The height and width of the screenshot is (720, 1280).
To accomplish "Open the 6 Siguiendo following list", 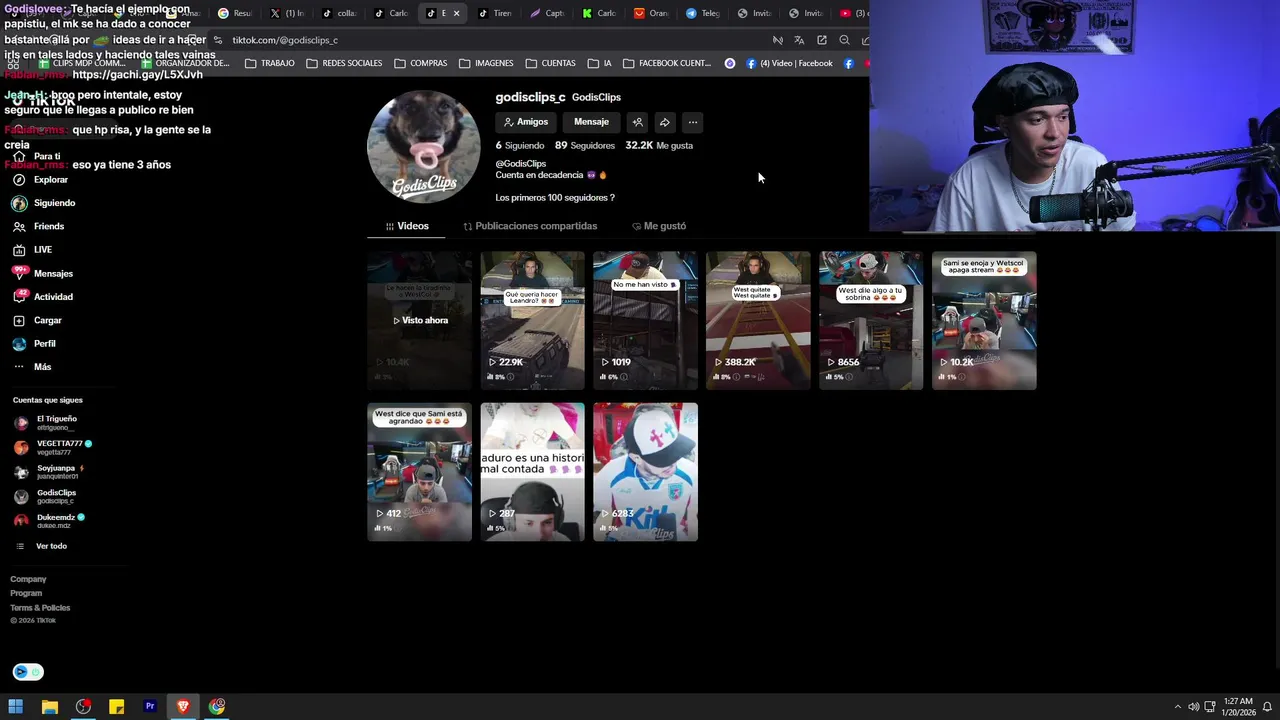I will [520, 146].
